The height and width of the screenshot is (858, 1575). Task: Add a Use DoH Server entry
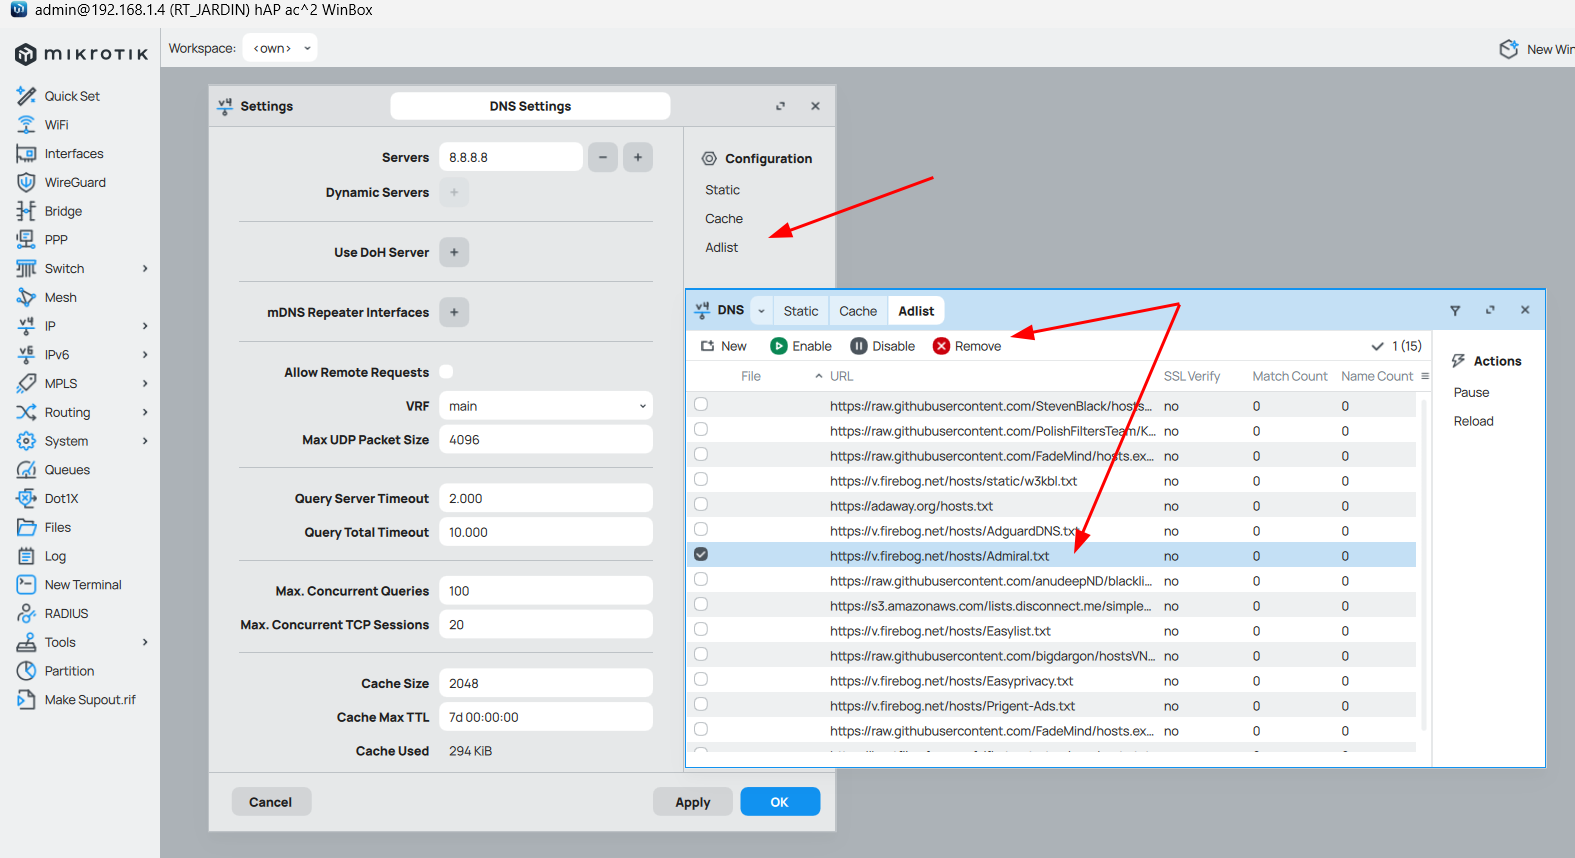point(454,253)
